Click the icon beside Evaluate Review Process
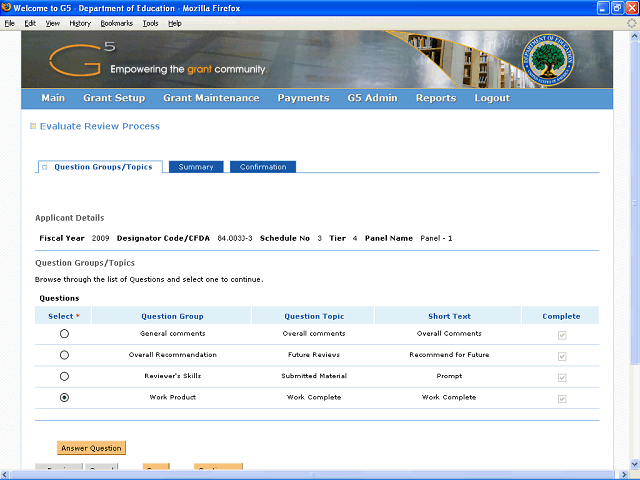The height and width of the screenshot is (480, 640). (x=33, y=126)
